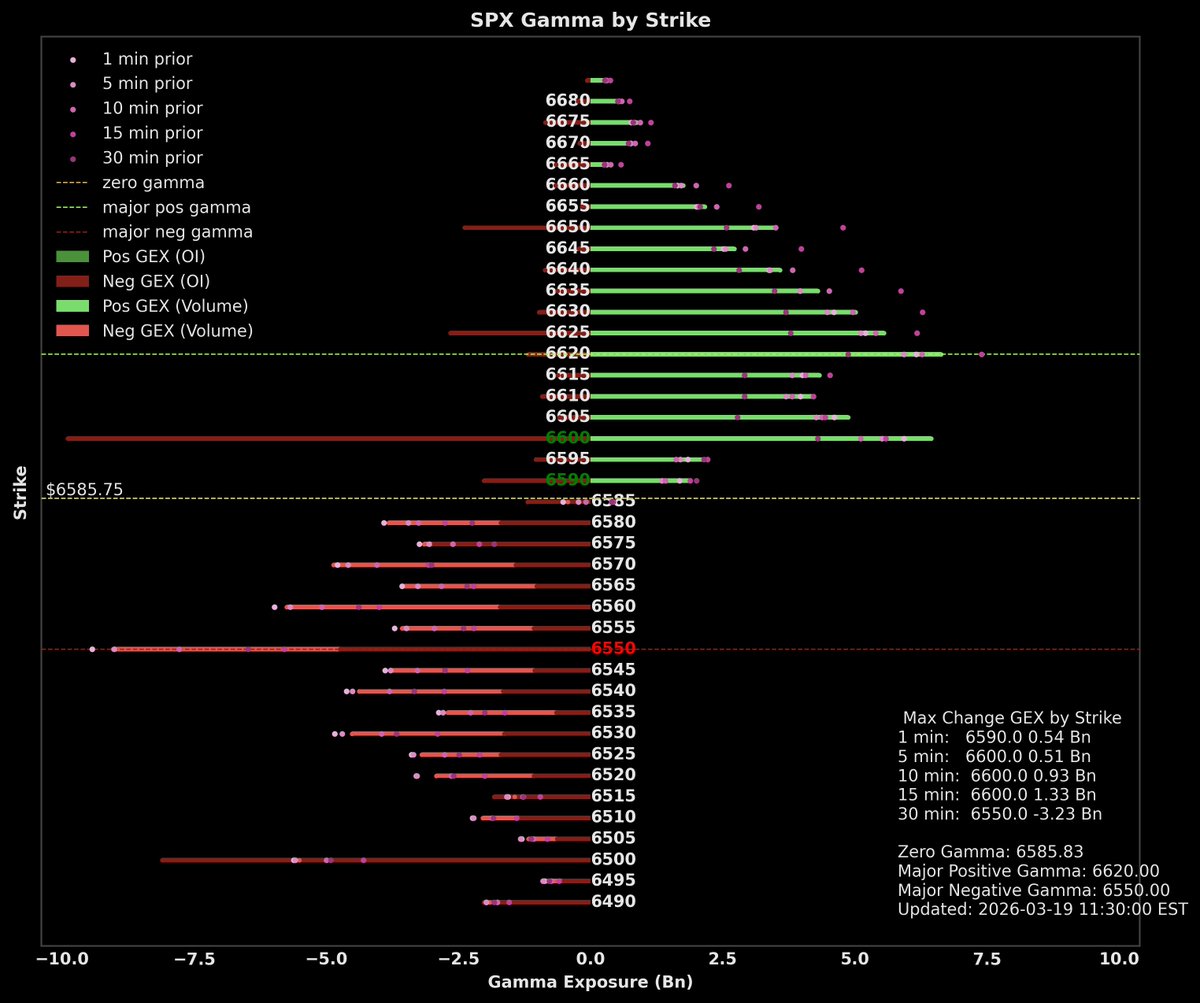The height and width of the screenshot is (1003, 1200).
Task: Click the long dark red bar at strike 6500
Action: [375, 860]
